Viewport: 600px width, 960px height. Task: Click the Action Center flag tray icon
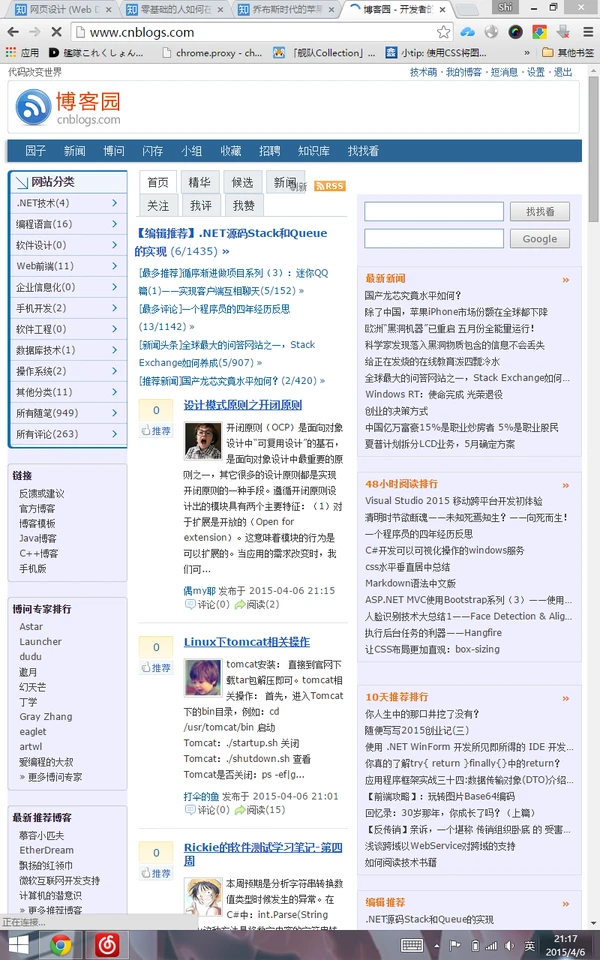pyautogui.click(x=455, y=946)
